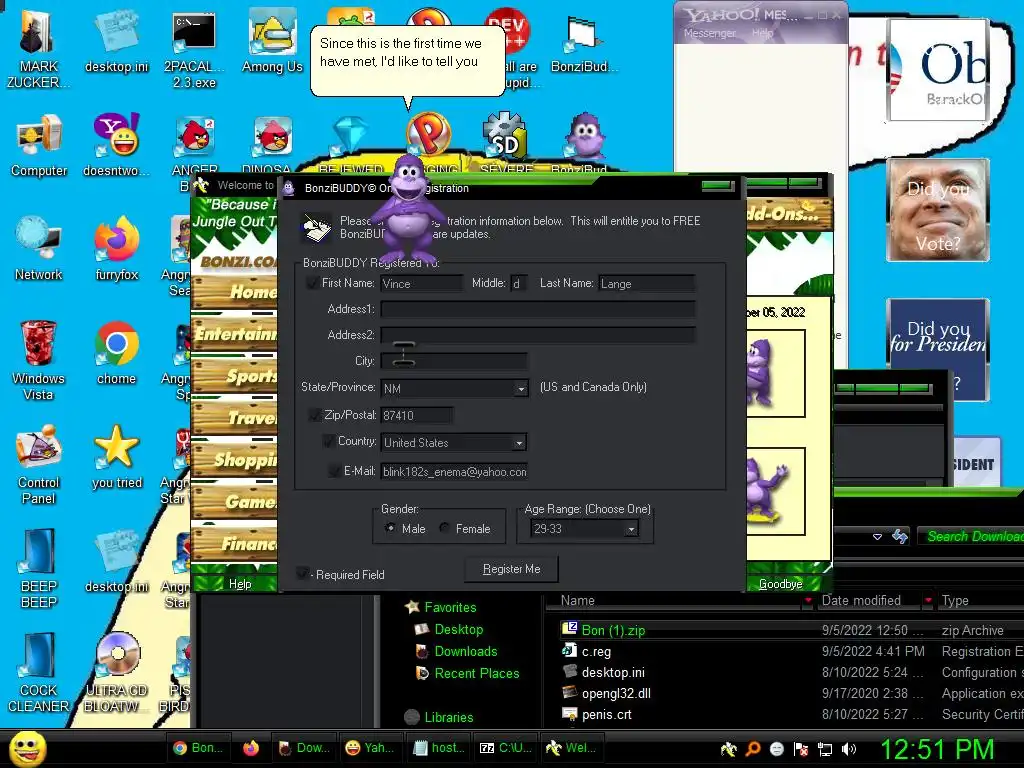Open the Dow... taskbar button

(x=302, y=748)
